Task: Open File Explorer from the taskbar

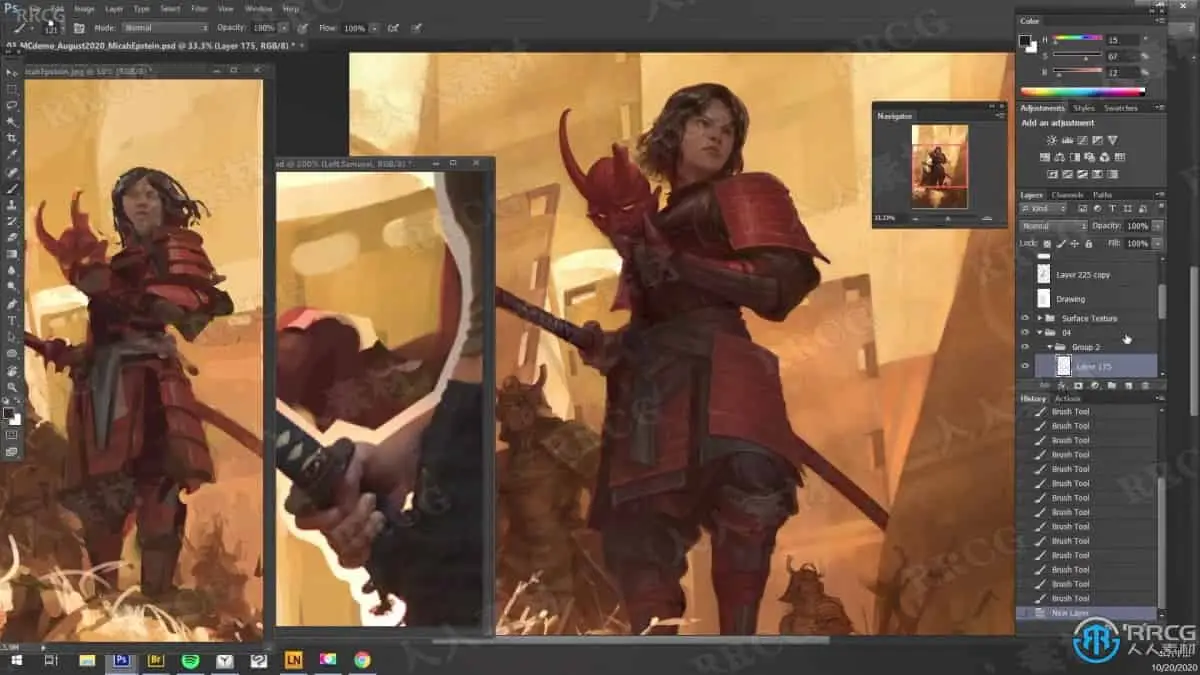Action: [87, 660]
